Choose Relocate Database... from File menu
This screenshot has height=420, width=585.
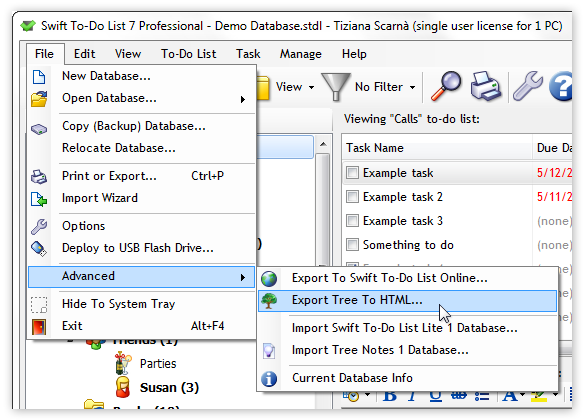[x=142, y=148]
